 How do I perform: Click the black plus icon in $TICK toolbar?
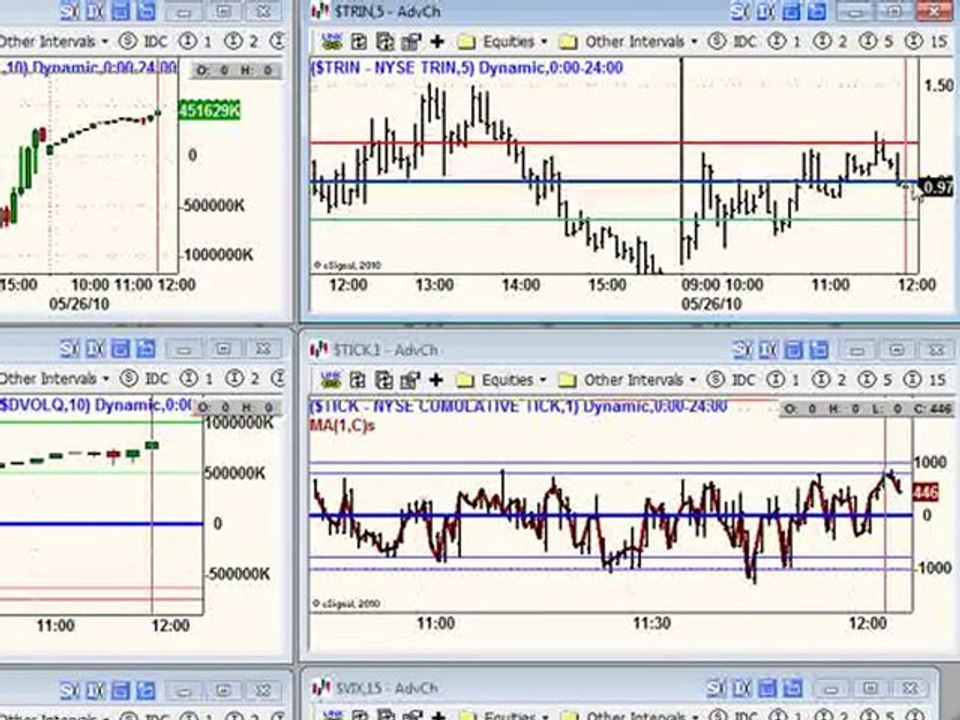[436, 380]
